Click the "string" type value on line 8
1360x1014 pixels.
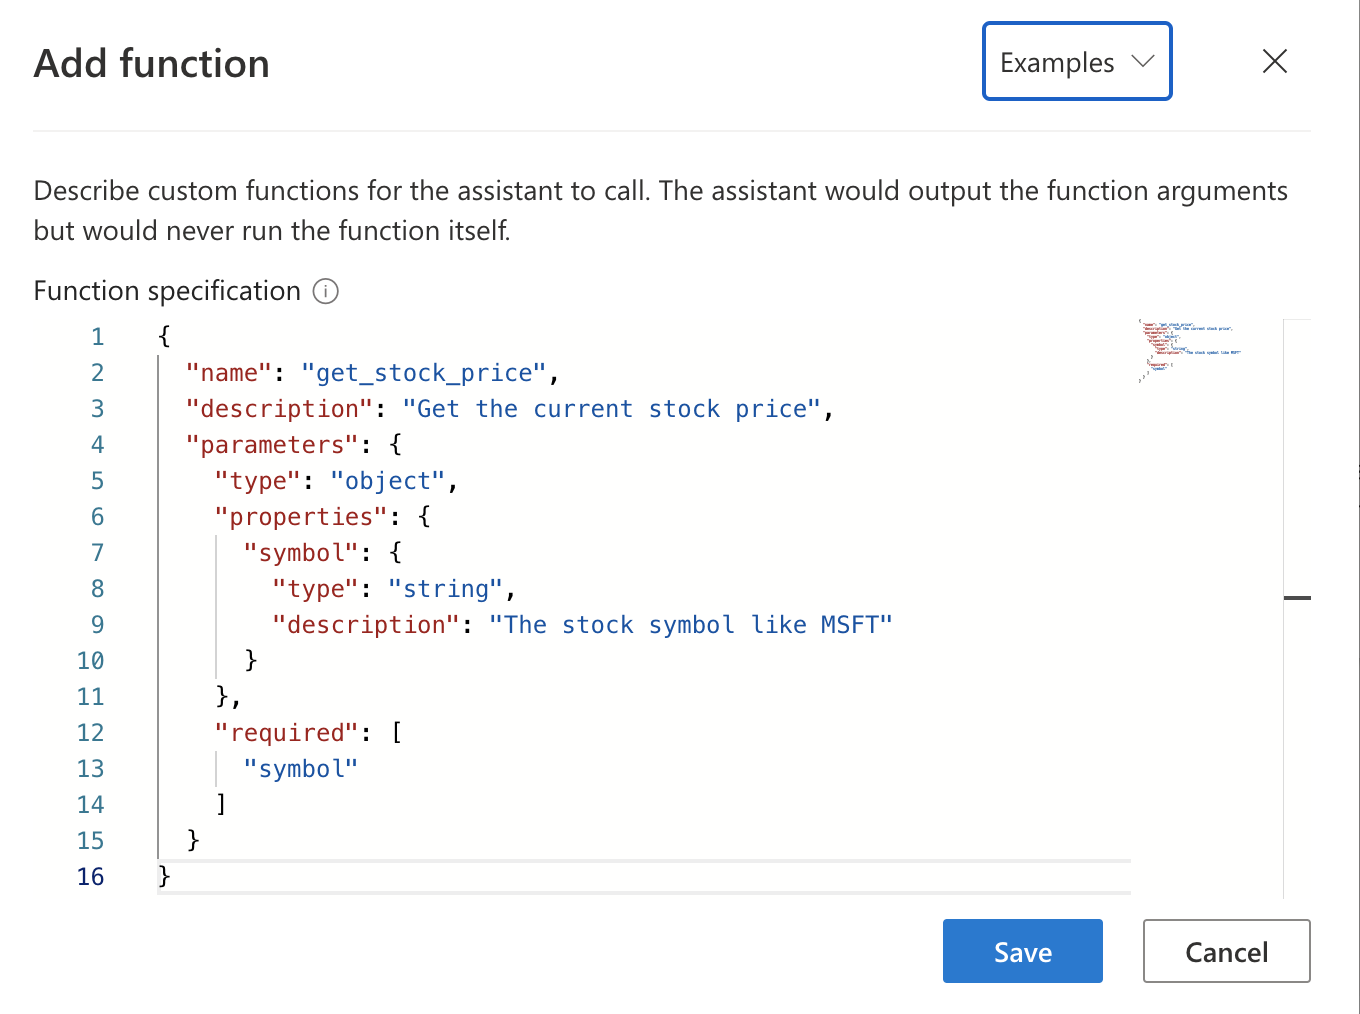point(445,589)
